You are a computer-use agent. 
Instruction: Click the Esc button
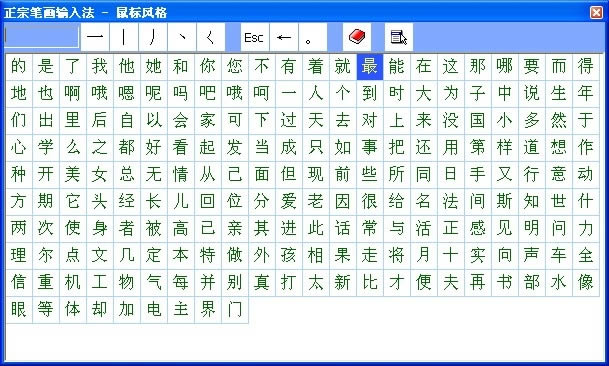[255, 37]
